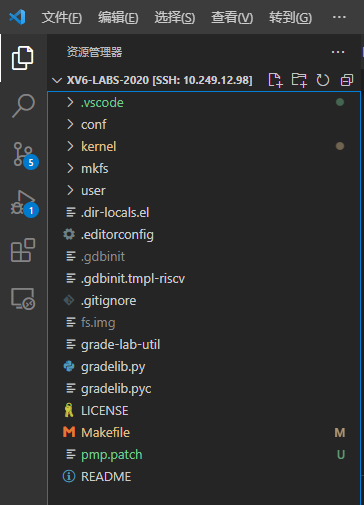Show more actions in 资源管理器 header
Image resolution: width=364 pixels, height=505 pixels.
tap(338, 52)
